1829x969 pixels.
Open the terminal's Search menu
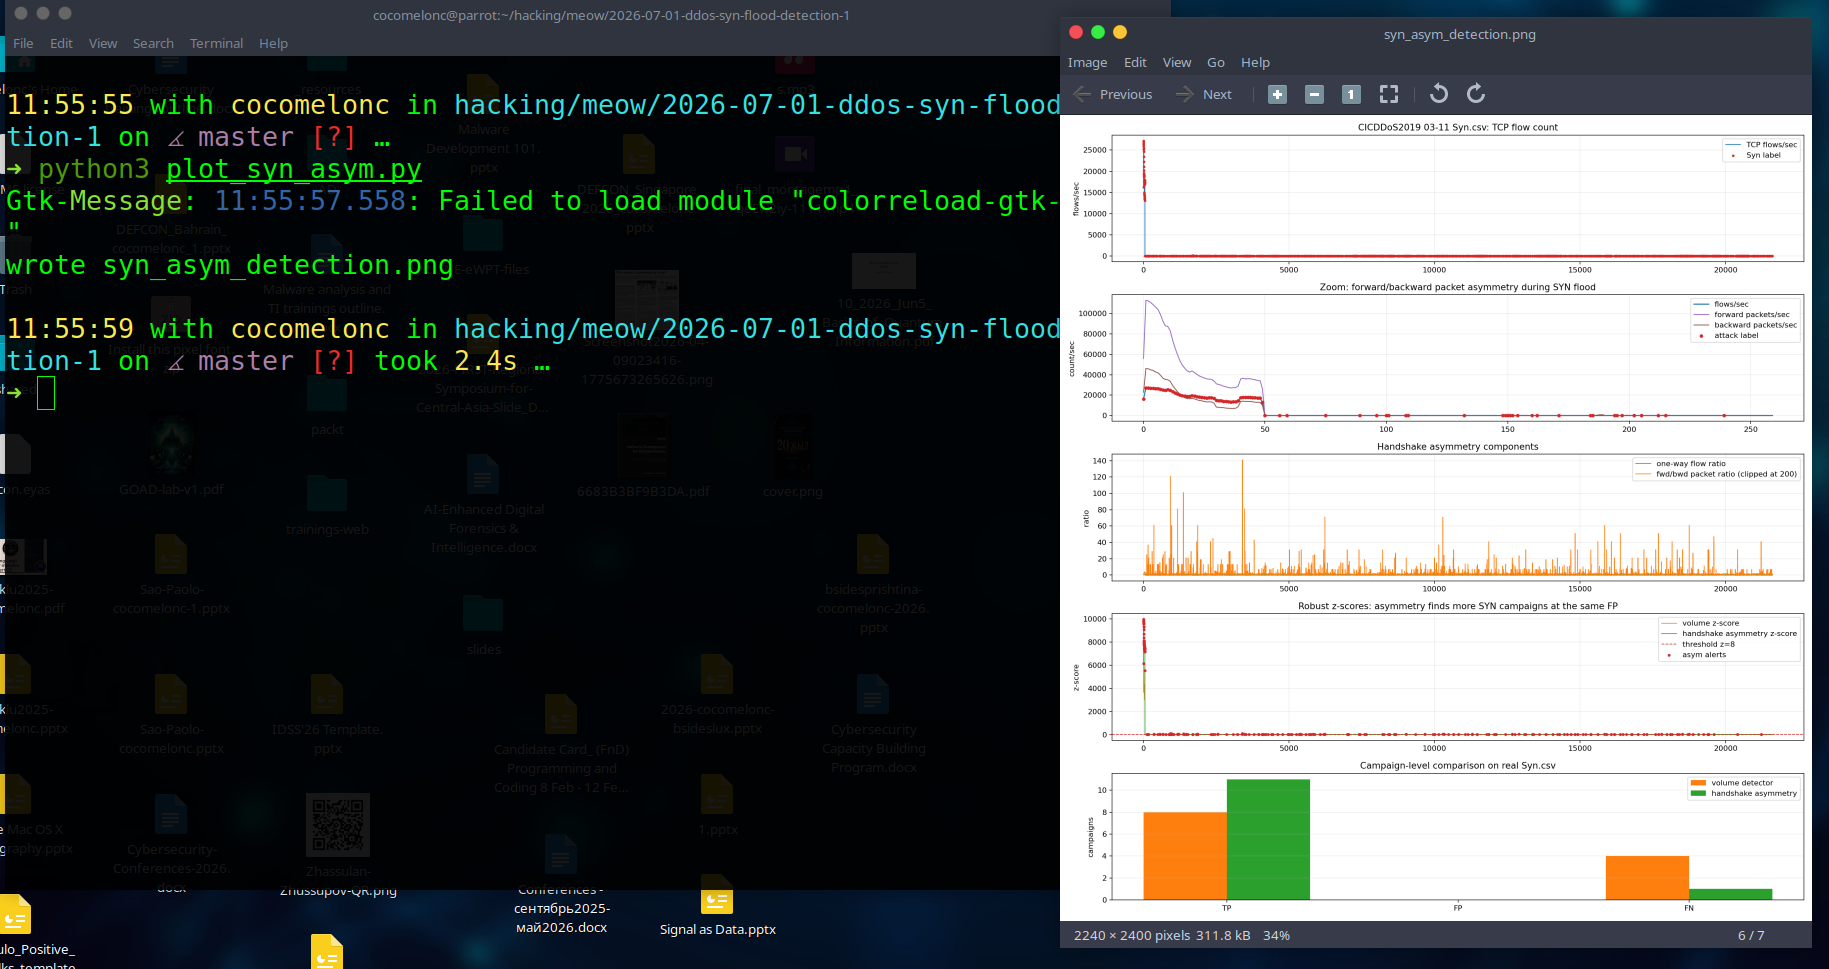pyautogui.click(x=153, y=43)
